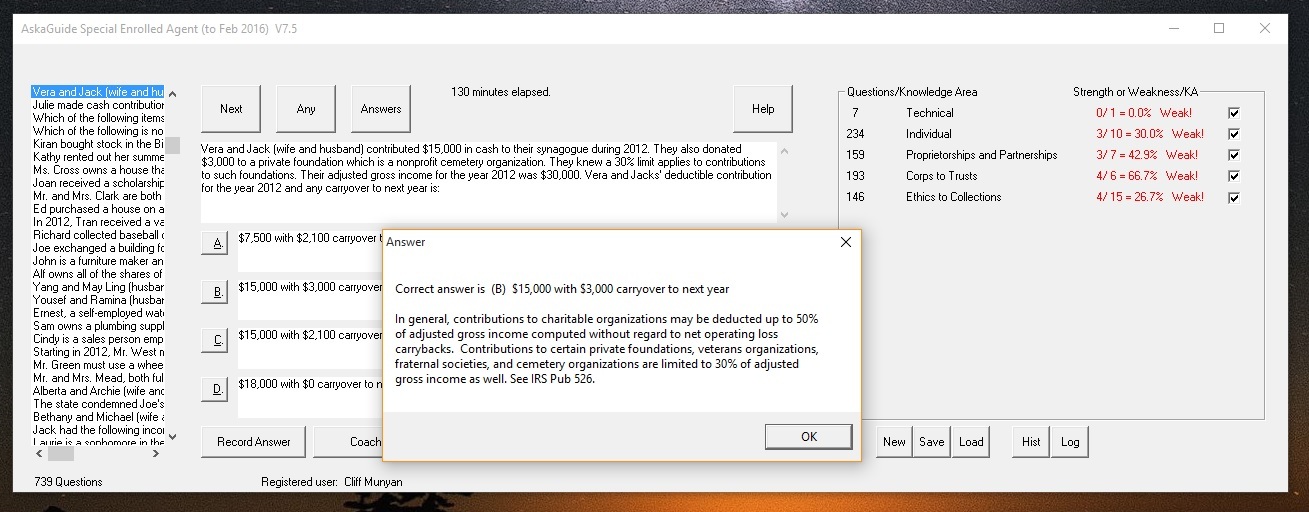Image resolution: width=1309 pixels, height=512 pixels.
Task: Select 'Julie made cash contribution' list item
Action: coord(98,105)
